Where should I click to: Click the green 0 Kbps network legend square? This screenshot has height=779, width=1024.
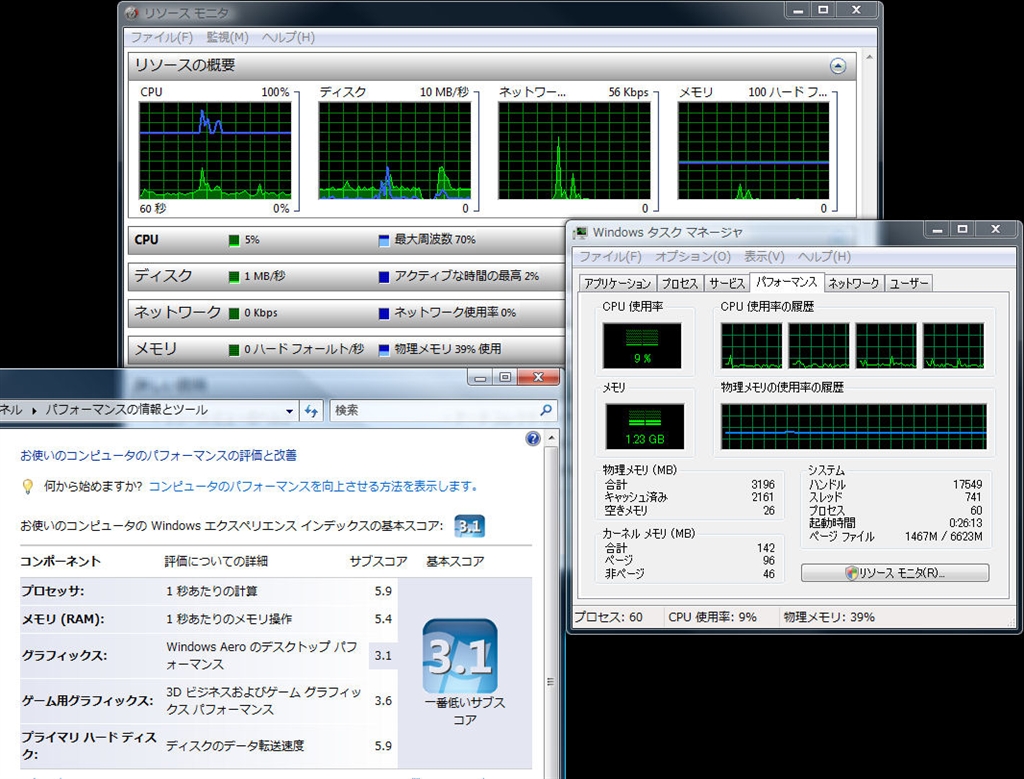[x=234, y=313]
